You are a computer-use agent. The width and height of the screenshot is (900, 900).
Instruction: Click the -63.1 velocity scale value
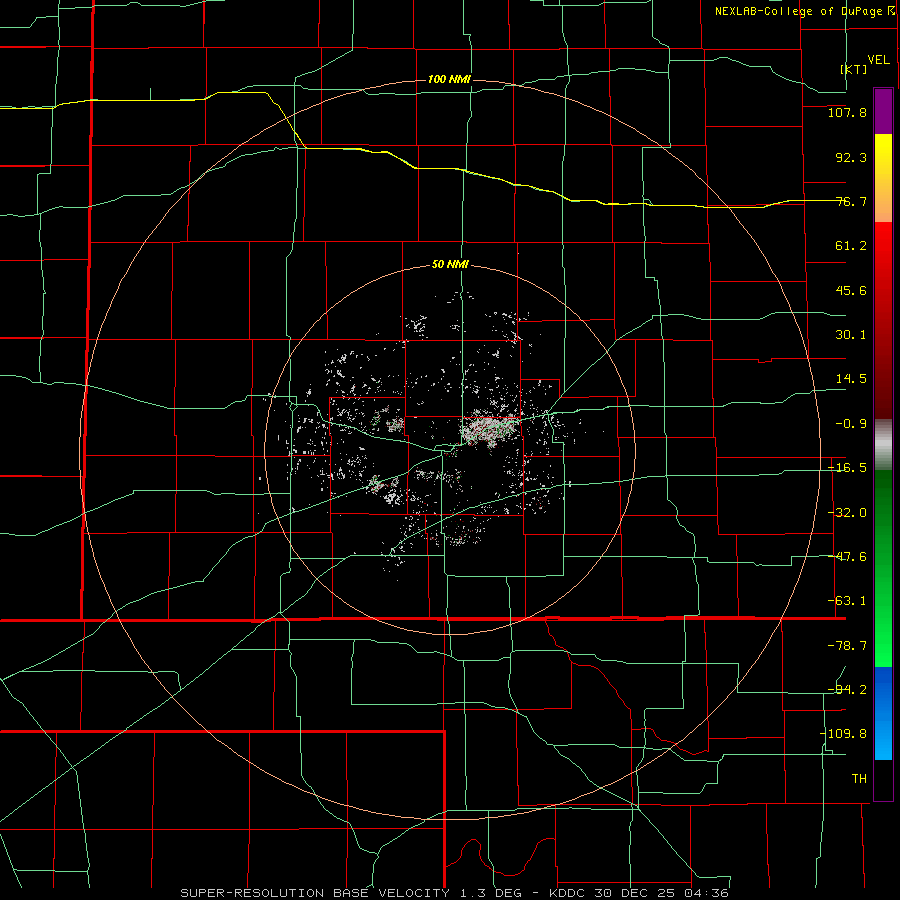click(x=847, y=601)
